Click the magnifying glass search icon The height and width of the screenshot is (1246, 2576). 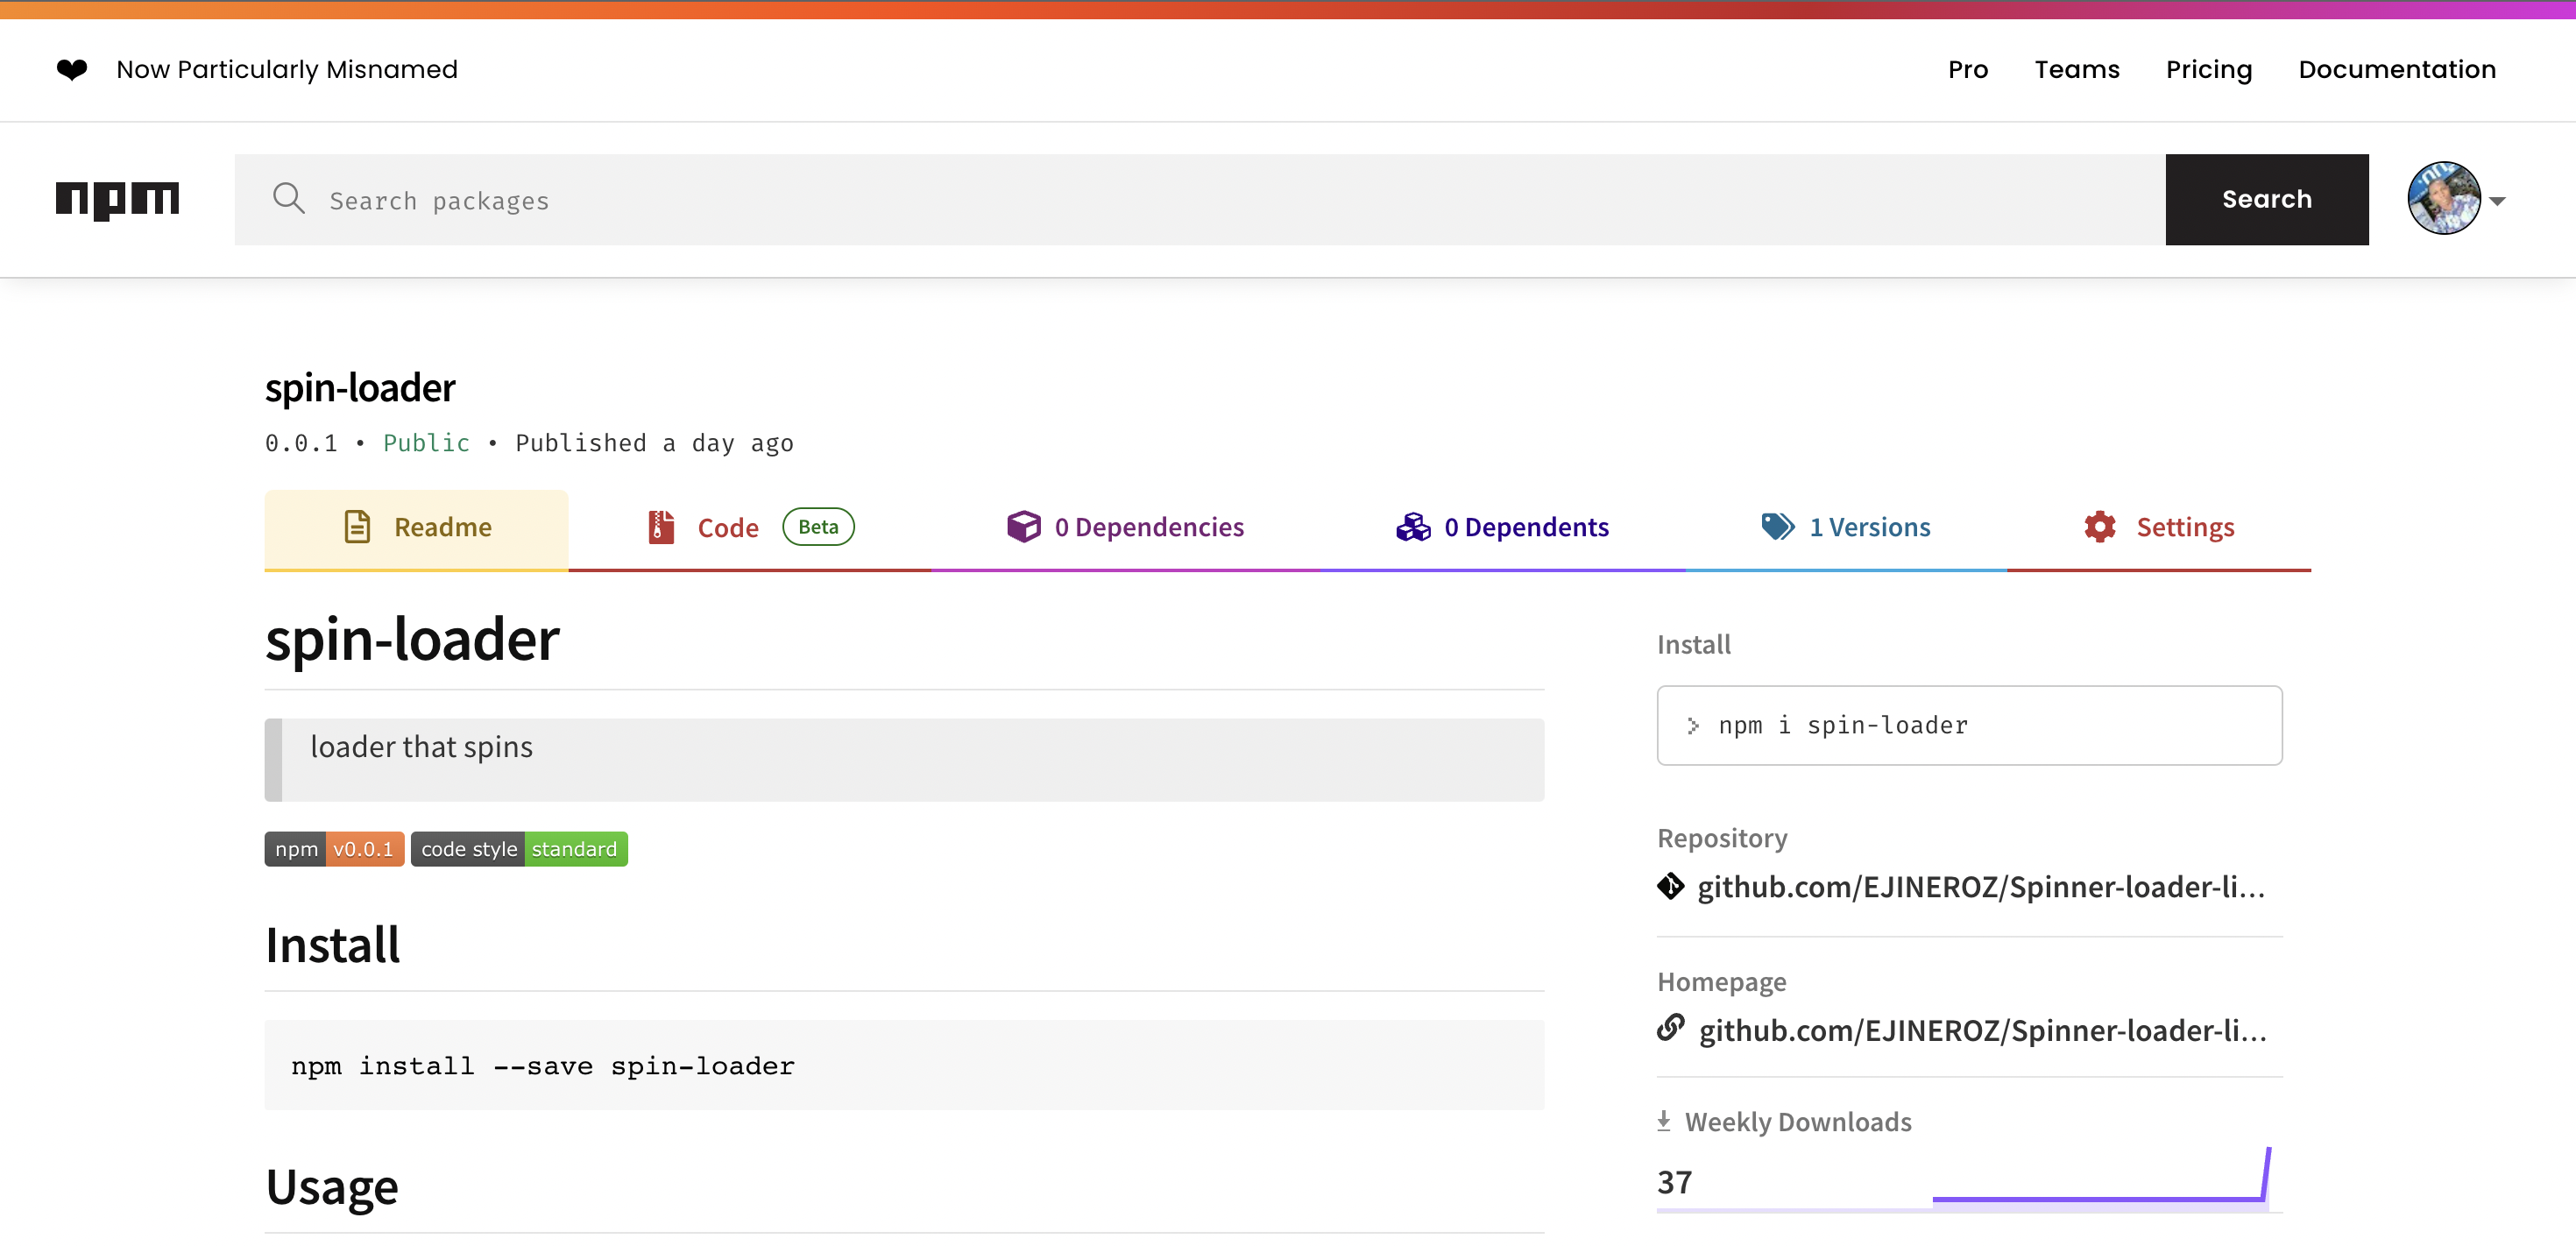pyautogui.click(x=289, y=198)
